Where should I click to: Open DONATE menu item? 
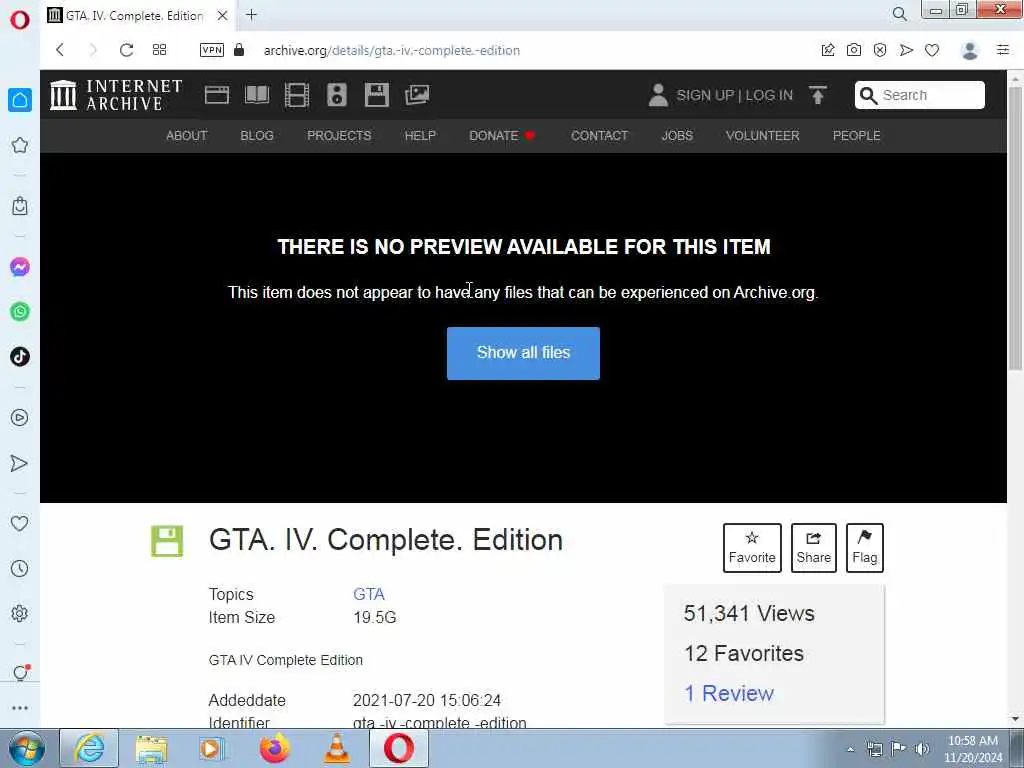pyautogui.click(x=502, y=136)
